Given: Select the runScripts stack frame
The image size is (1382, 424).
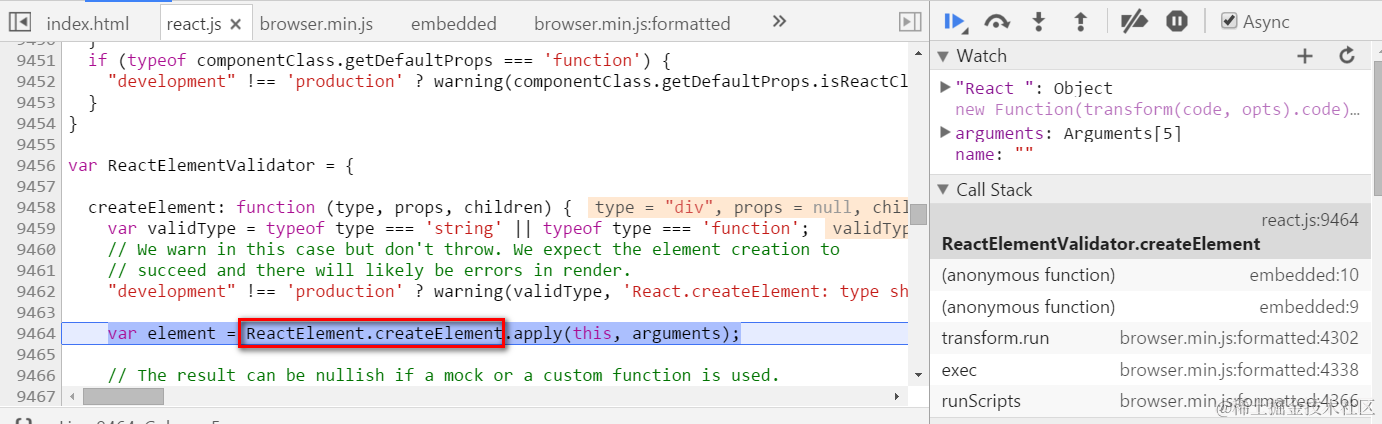Looking at the screenshot, I should coord(1150,401).
